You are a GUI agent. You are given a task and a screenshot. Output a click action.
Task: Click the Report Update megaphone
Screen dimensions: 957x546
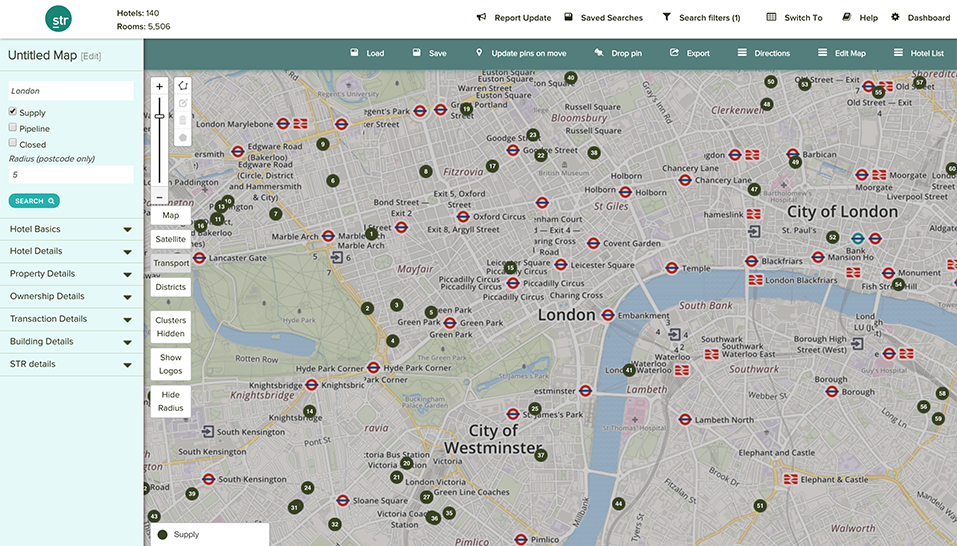481,18
